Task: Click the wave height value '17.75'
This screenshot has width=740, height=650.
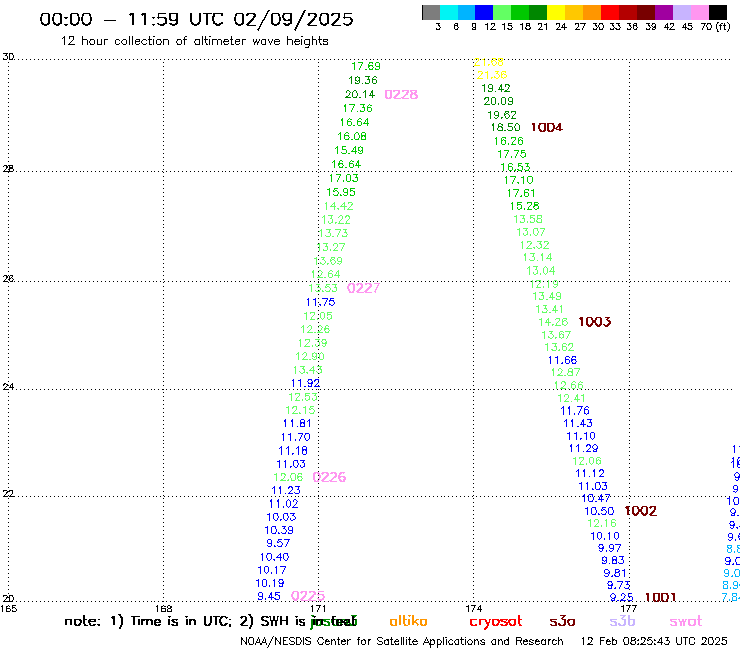Action: (x=512, y=154)
